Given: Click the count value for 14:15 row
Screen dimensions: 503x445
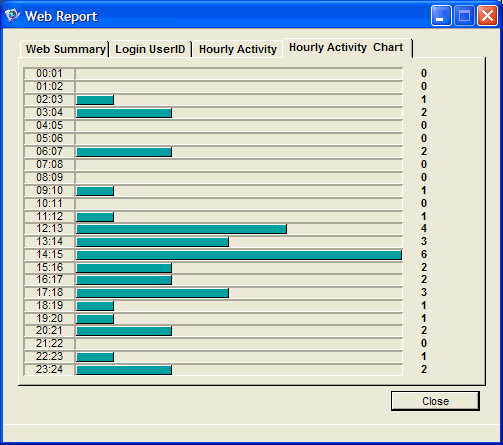Looking at the screenshot, I should click(x=424, y=254).
